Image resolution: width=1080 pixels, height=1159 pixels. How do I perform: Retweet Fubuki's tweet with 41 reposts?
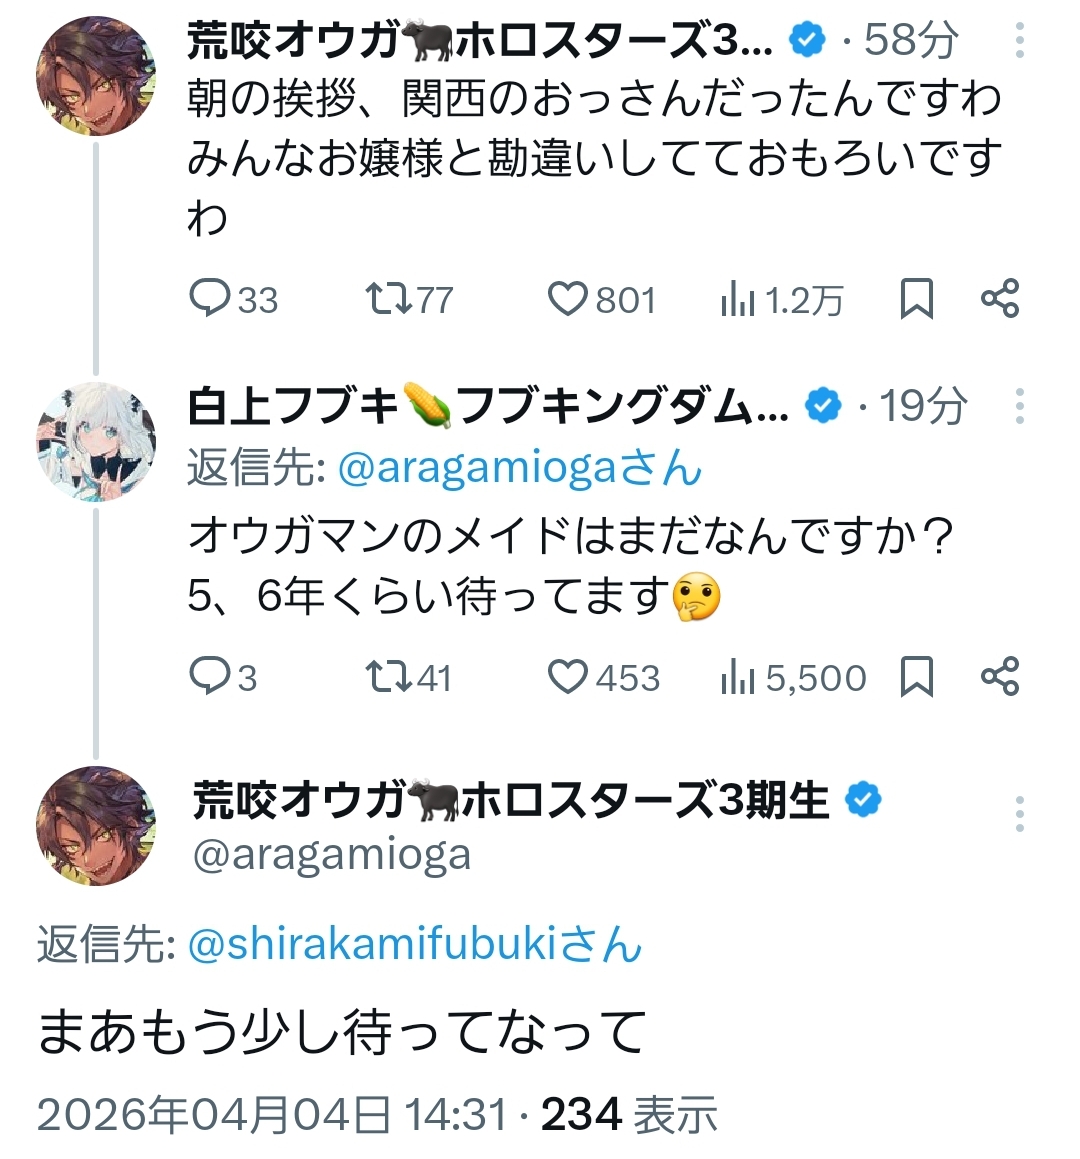(x=388, y=677)
